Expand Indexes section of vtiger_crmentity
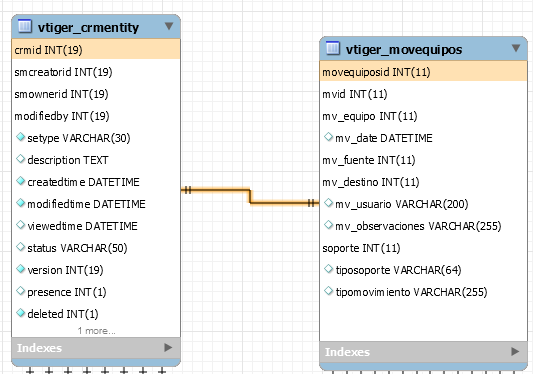This screenshot has width=533, height=374. [x=168, y=347]
